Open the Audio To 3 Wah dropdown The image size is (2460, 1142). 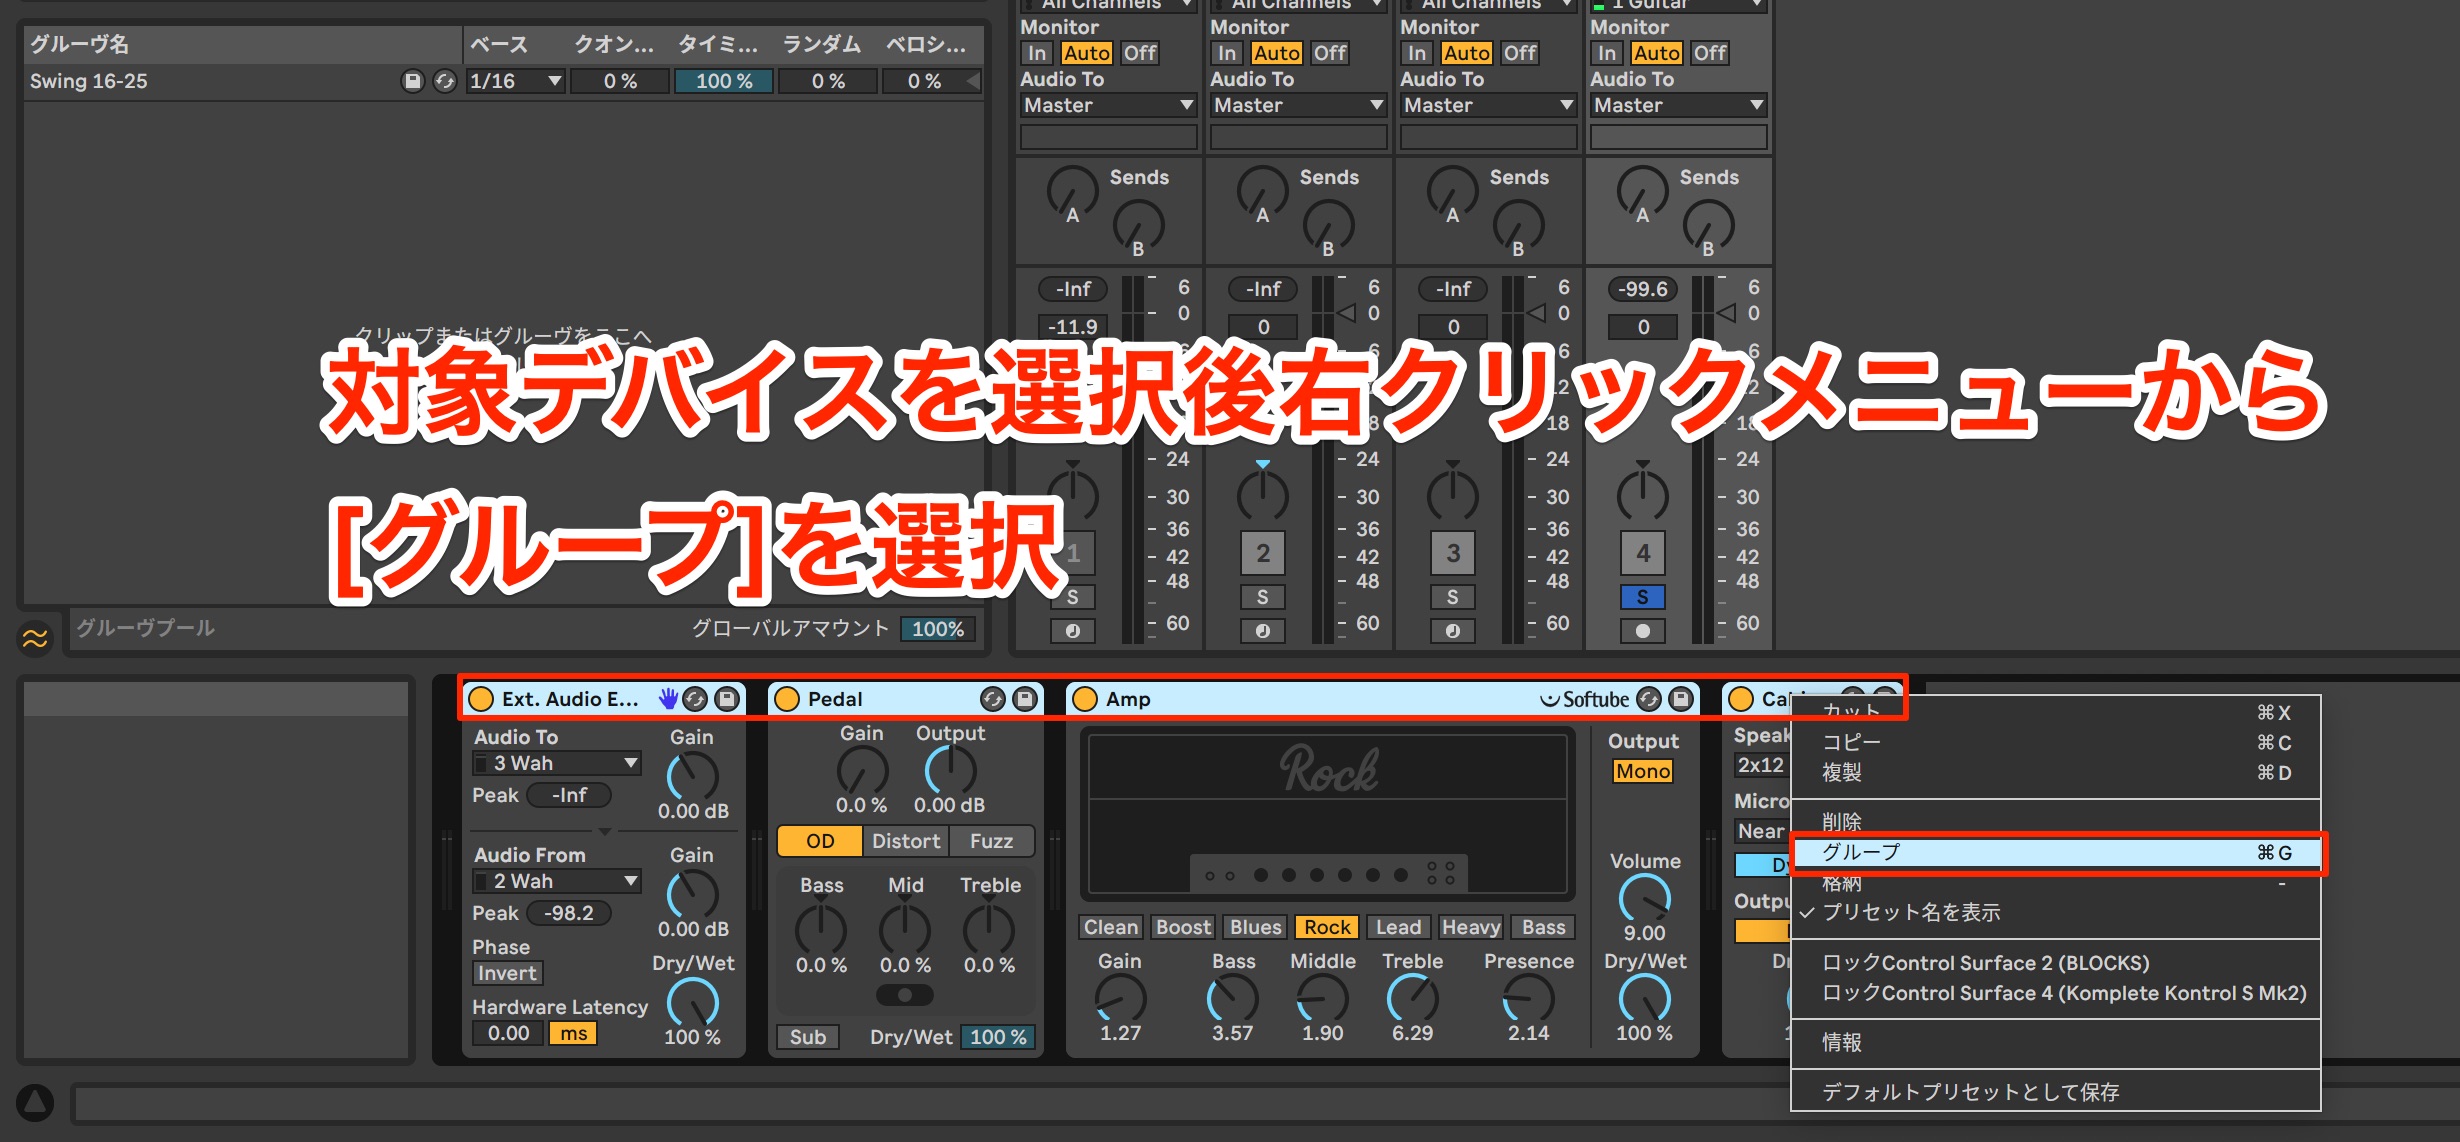(557, 763)
